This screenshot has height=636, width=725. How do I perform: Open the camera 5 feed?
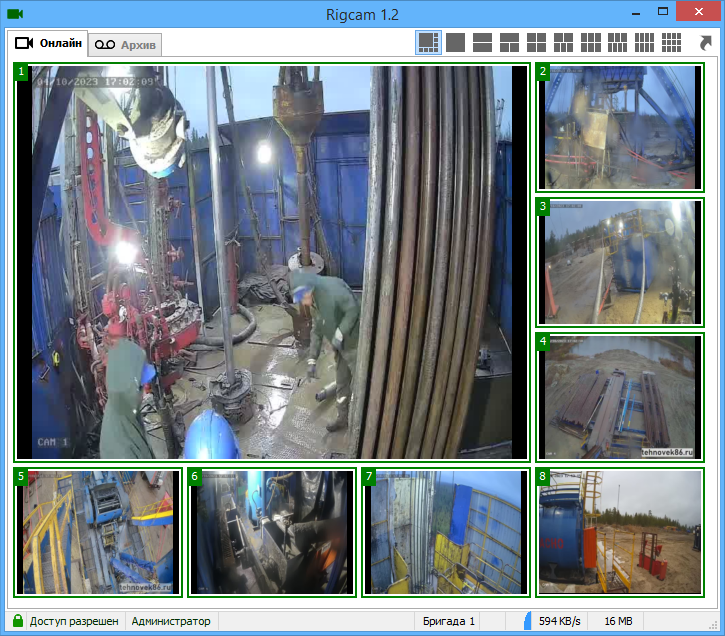(x=98, y=533)
